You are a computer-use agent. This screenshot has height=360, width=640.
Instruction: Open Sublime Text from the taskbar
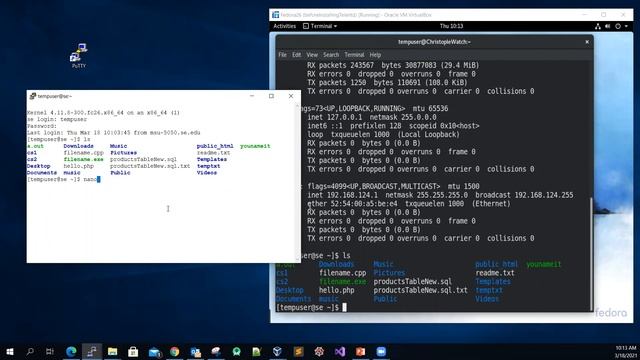pyautogui.click(x=299, y=351)
